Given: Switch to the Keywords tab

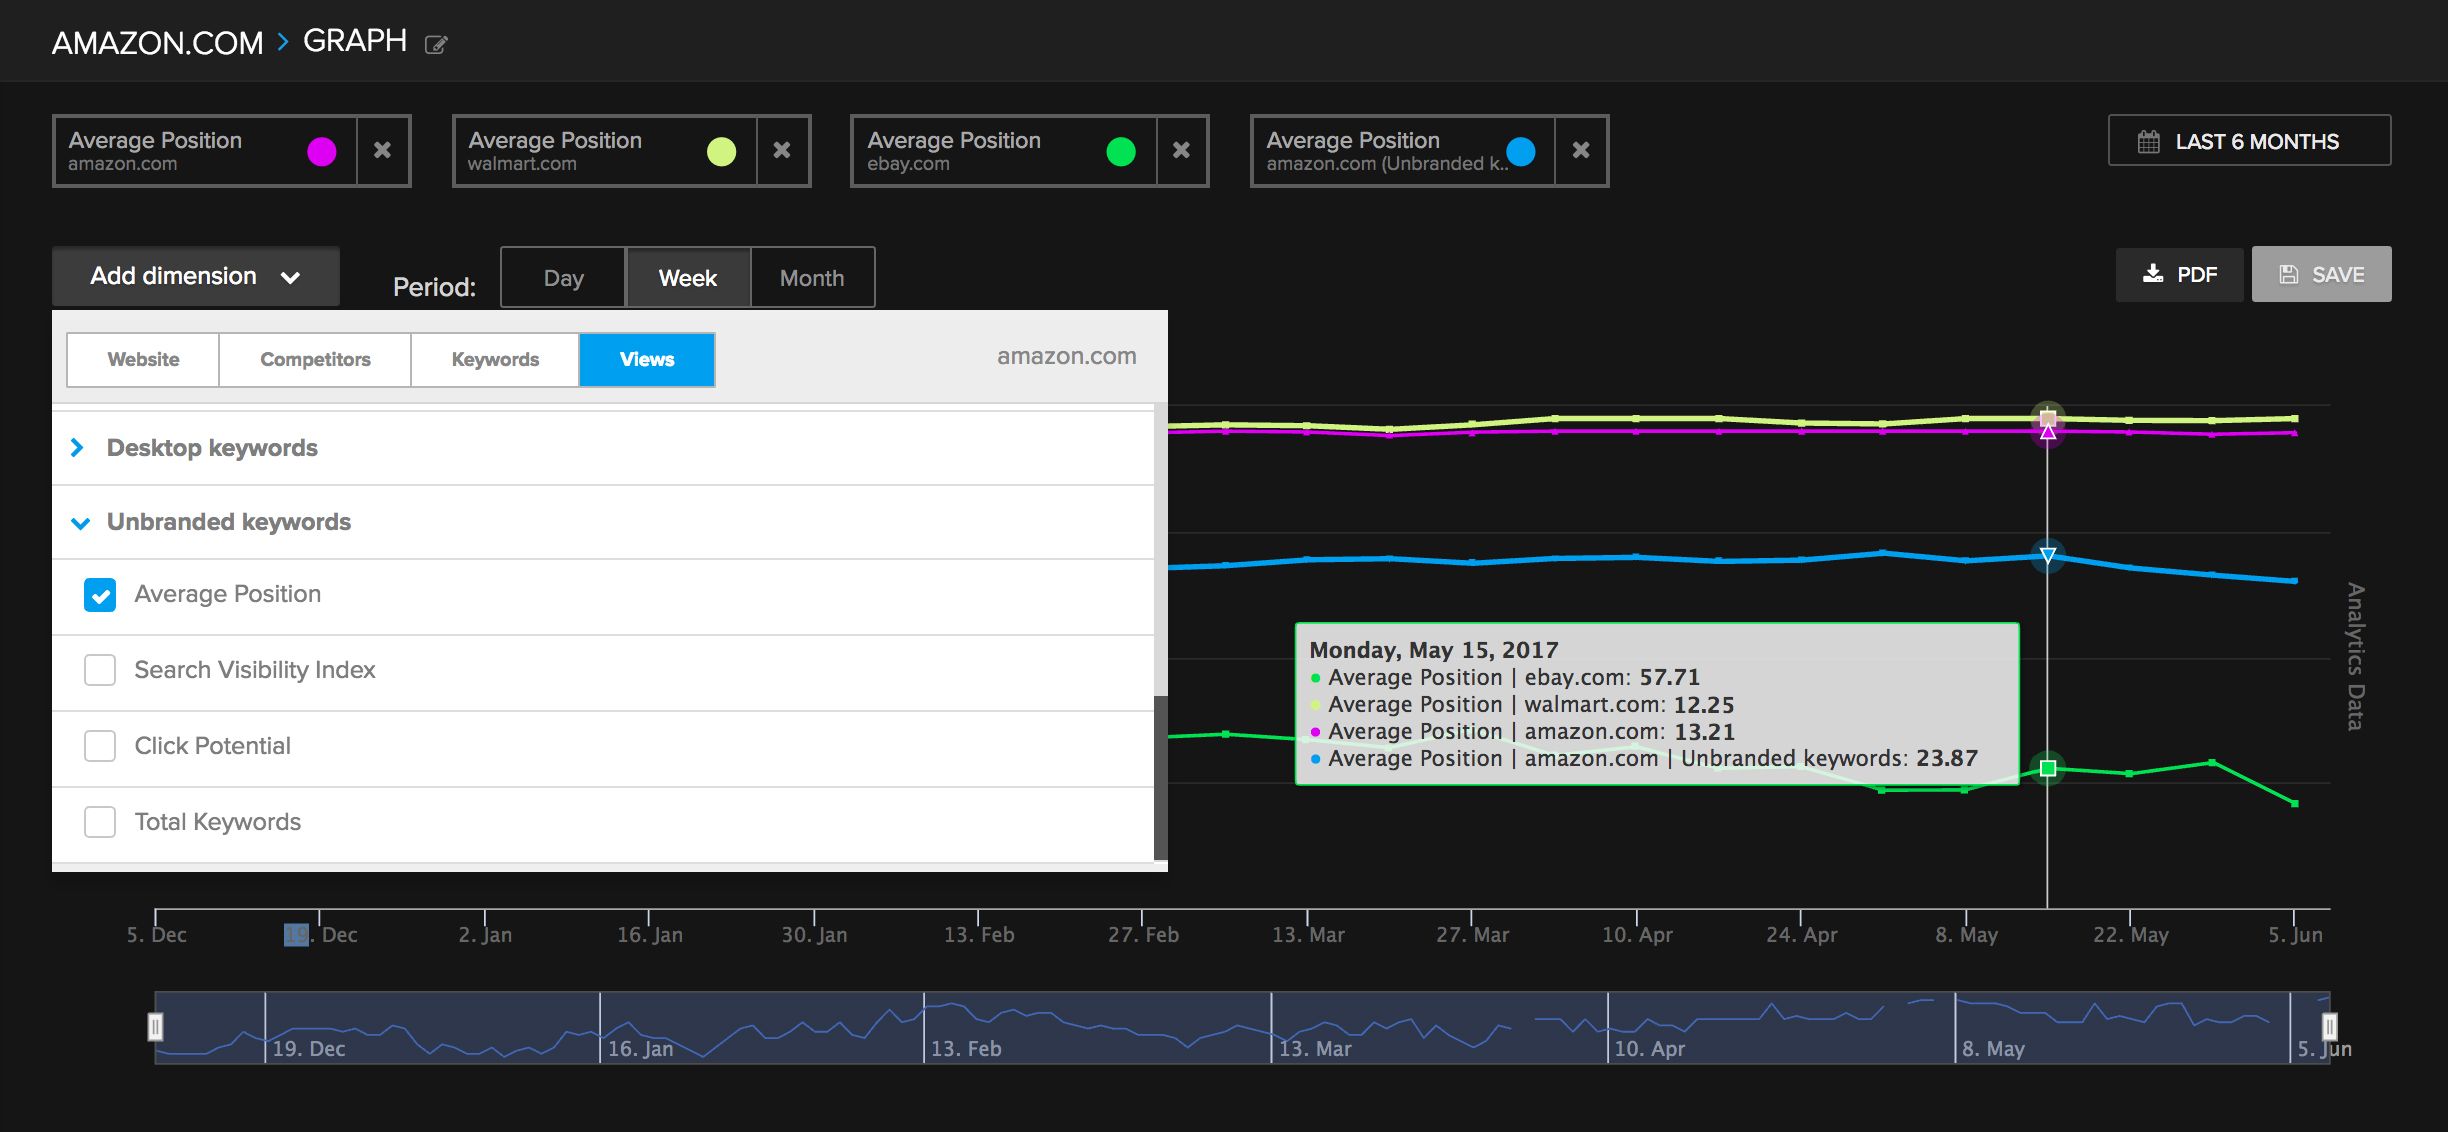Looking at the screenshot, I should [x=495, y=359].
